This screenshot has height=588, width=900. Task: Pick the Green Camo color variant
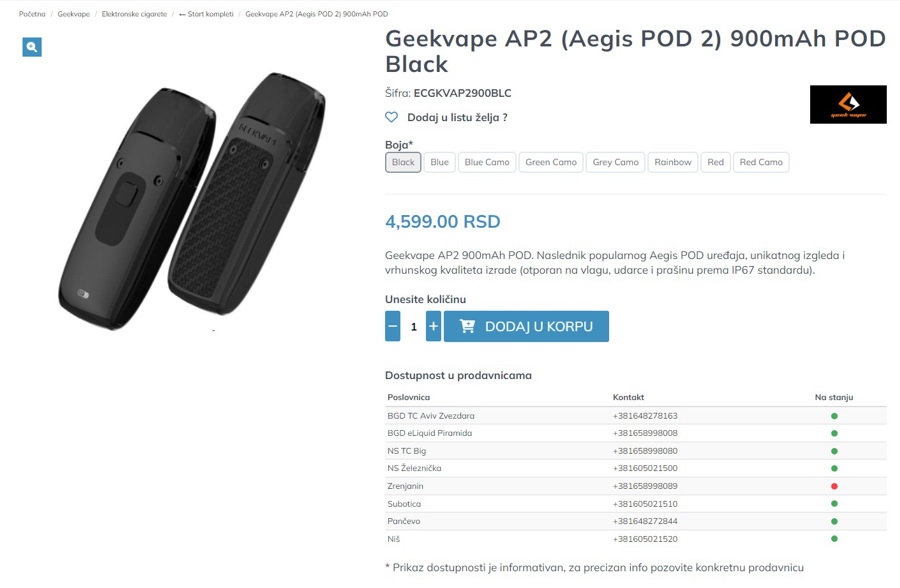coord(551,162)
